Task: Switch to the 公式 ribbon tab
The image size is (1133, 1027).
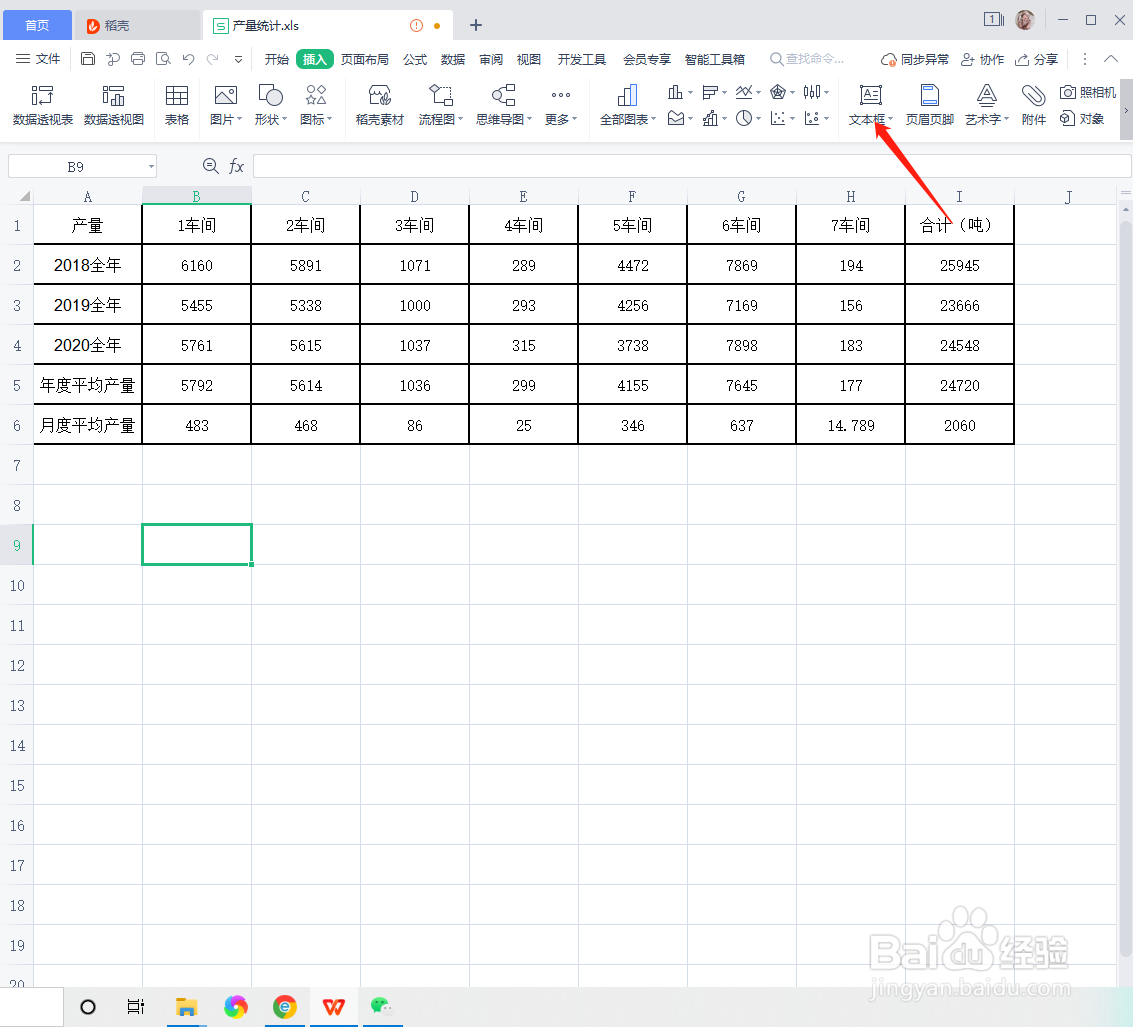Action: pos(414,59)
